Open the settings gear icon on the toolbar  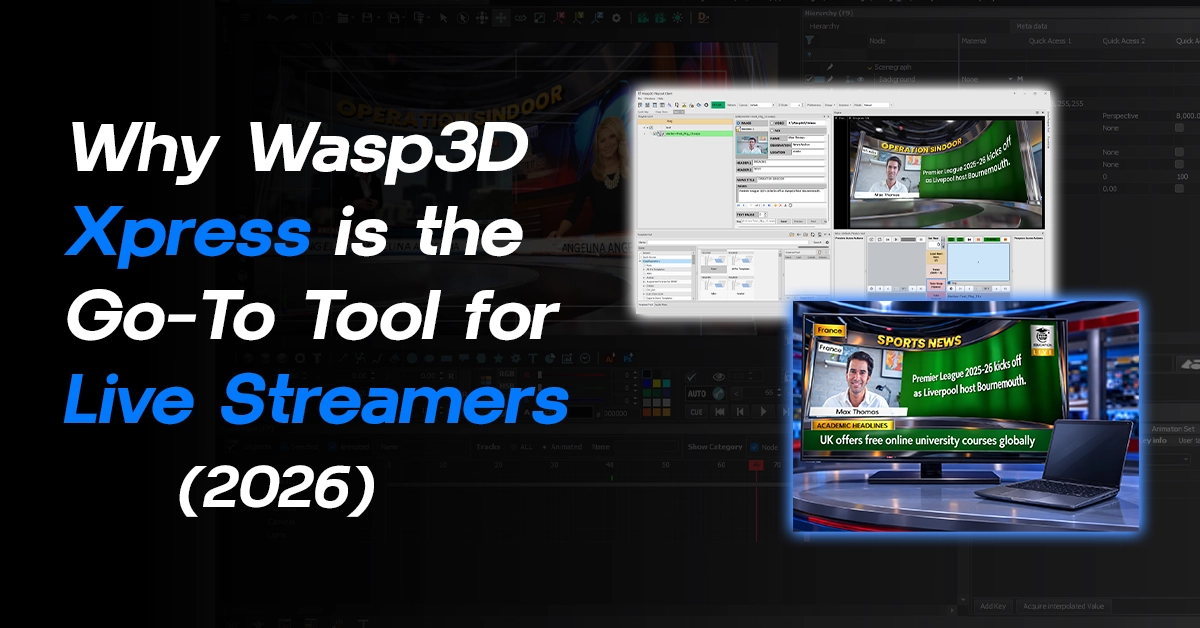click(x=616, y=17)
